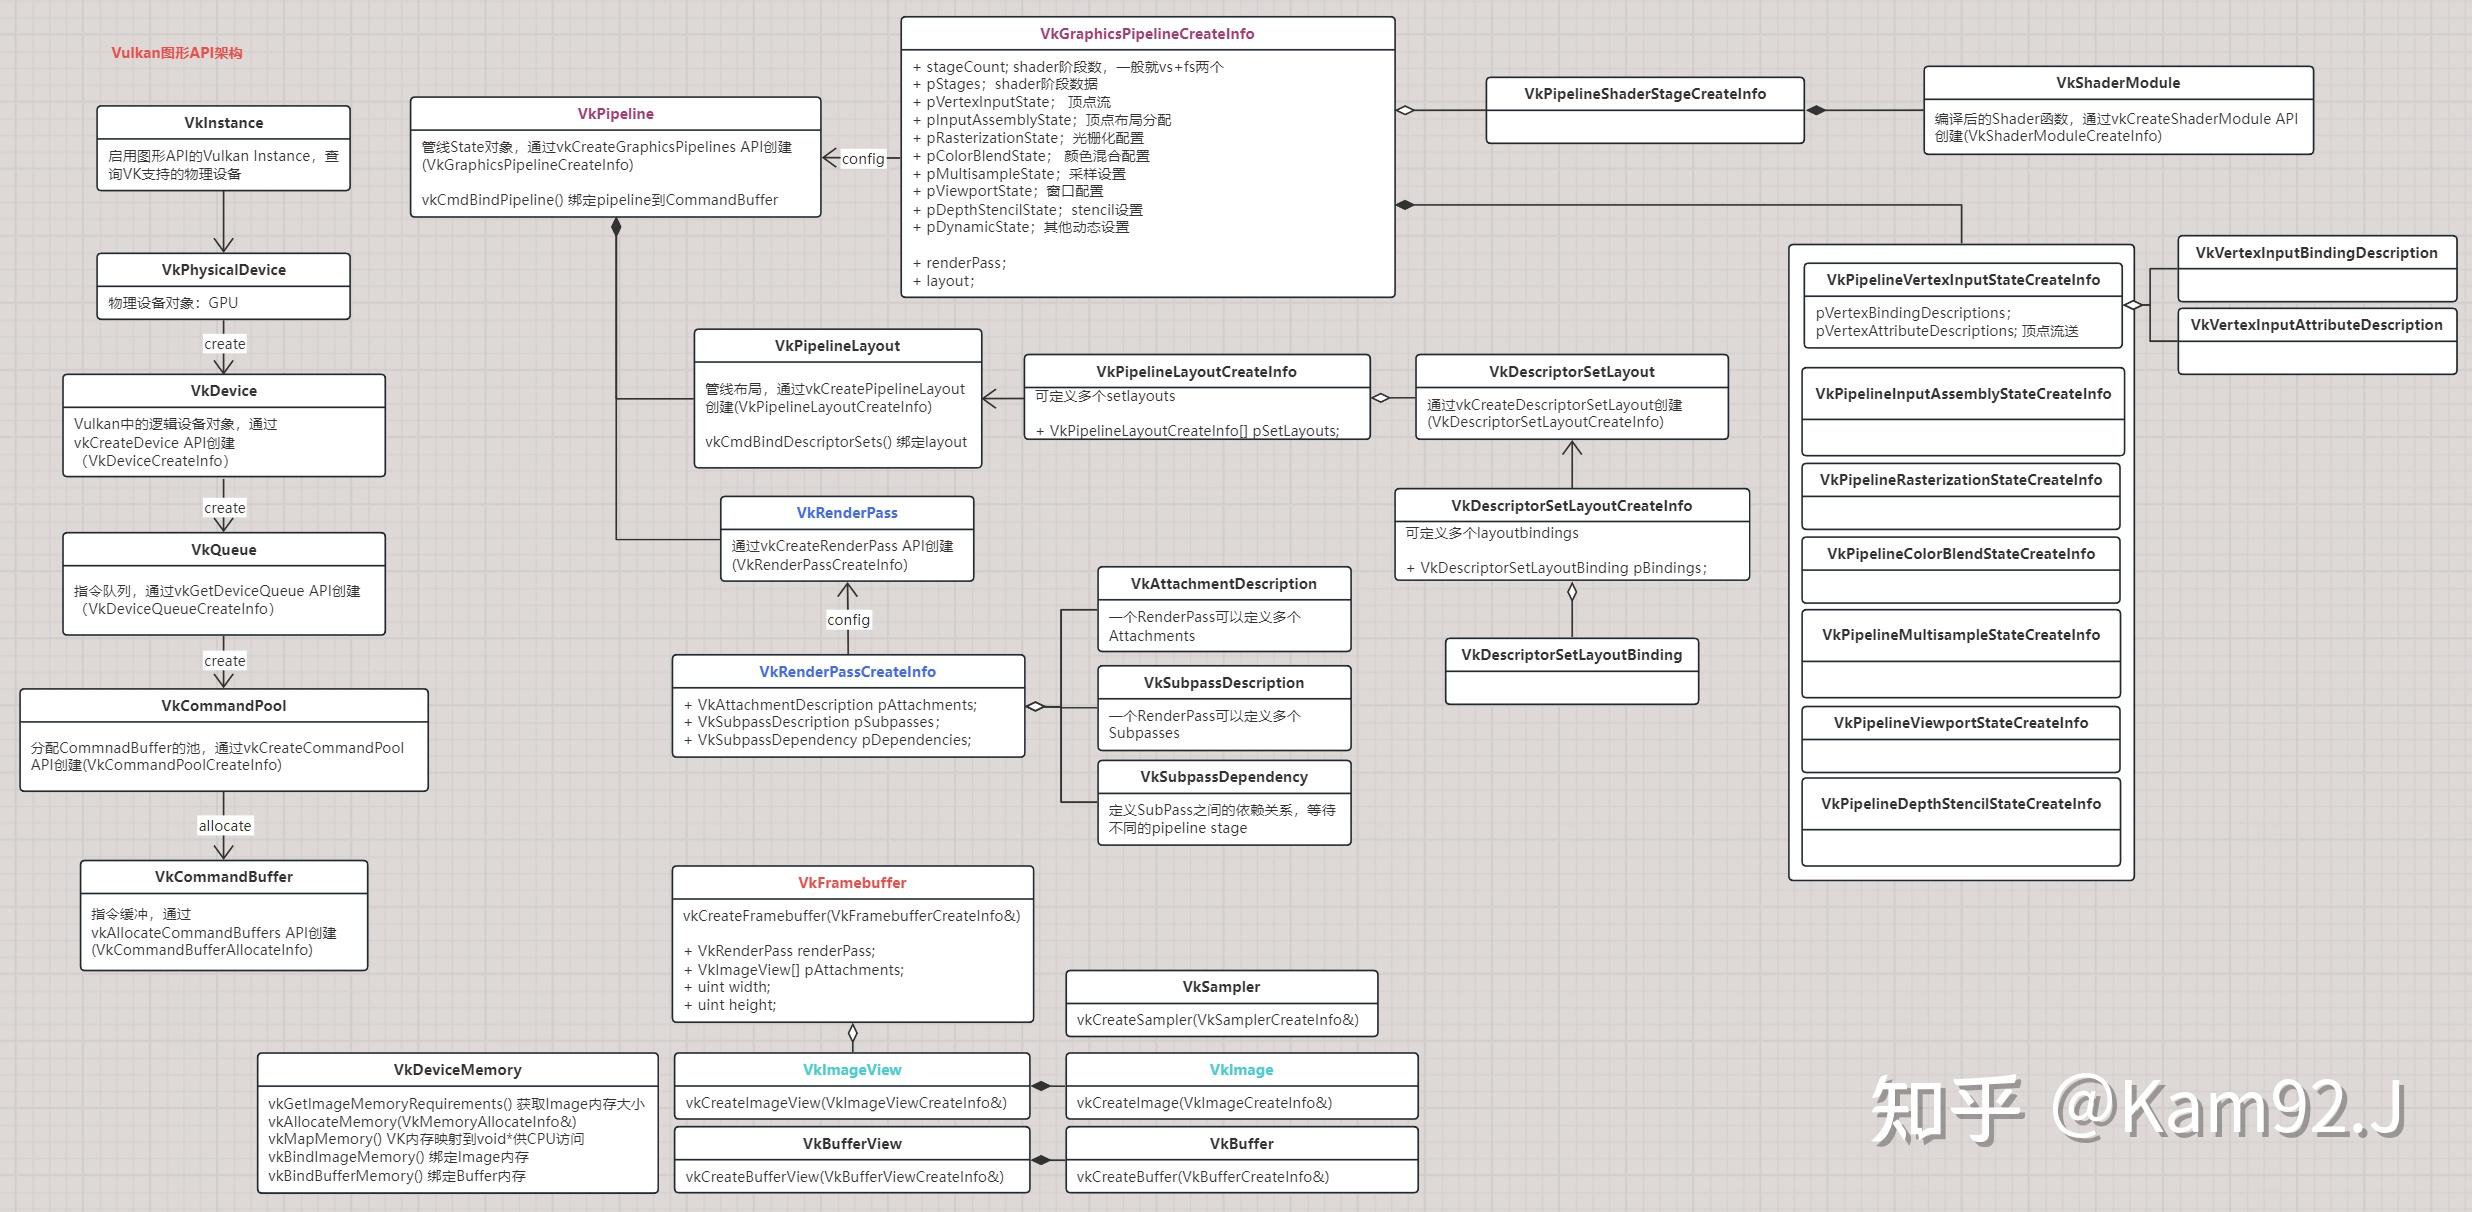Click the VkImageView box header
Viewport: 2472px width, 1212px height.
pyautogui.click(x=851, y=1070)
